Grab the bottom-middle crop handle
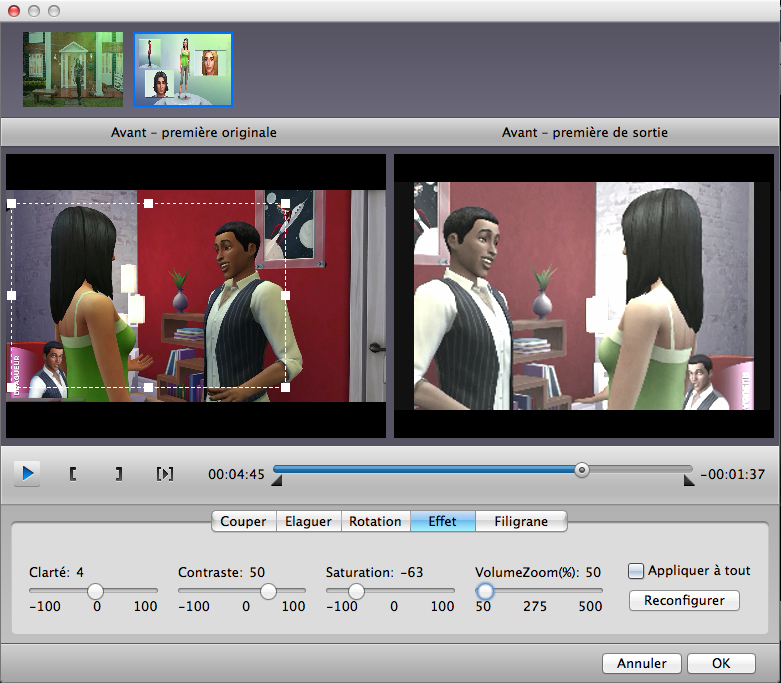The height and width of the screenshot is (683, 781). (x=148, y=387)
